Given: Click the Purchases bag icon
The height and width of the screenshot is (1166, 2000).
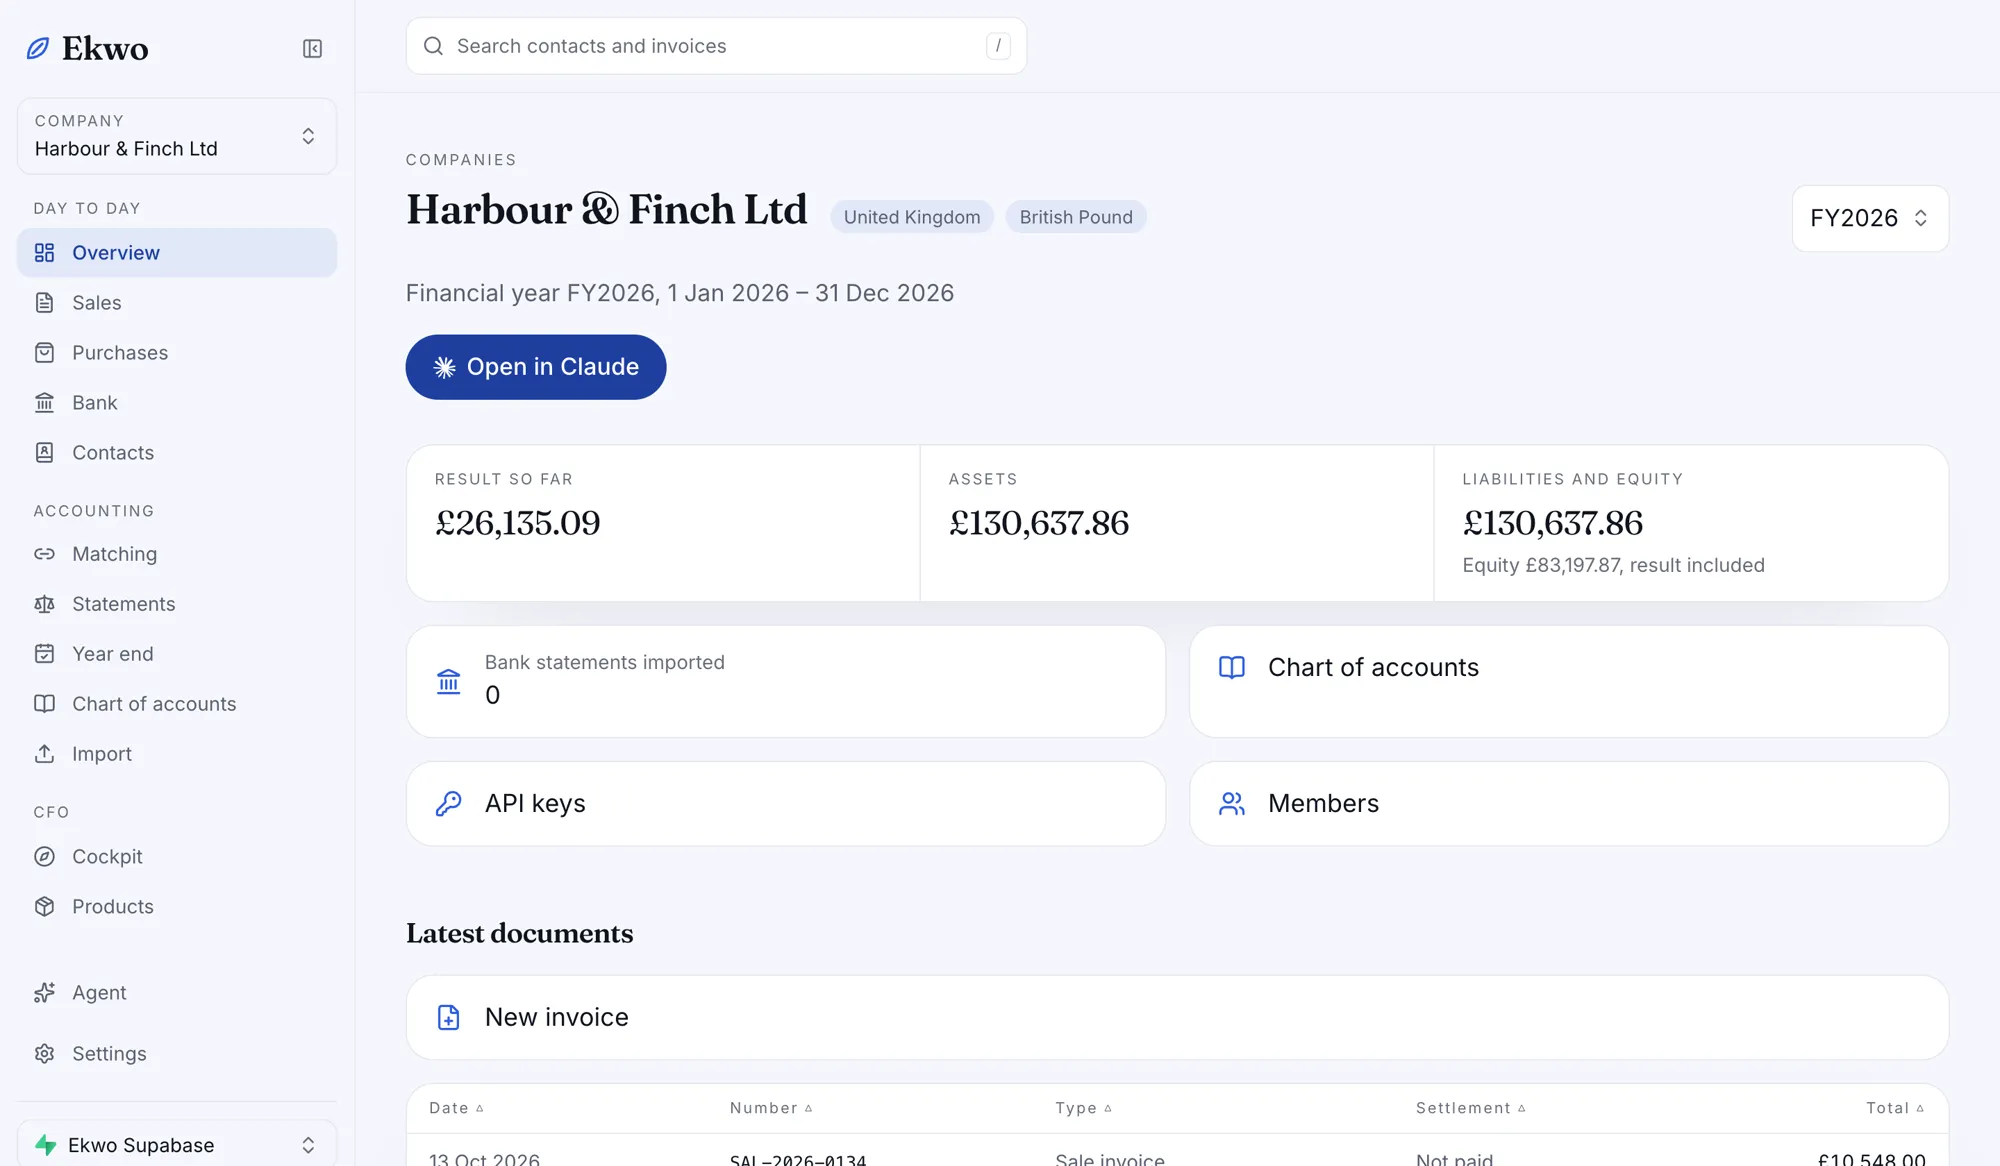Looking at the screenshot, I should (44, 353).
